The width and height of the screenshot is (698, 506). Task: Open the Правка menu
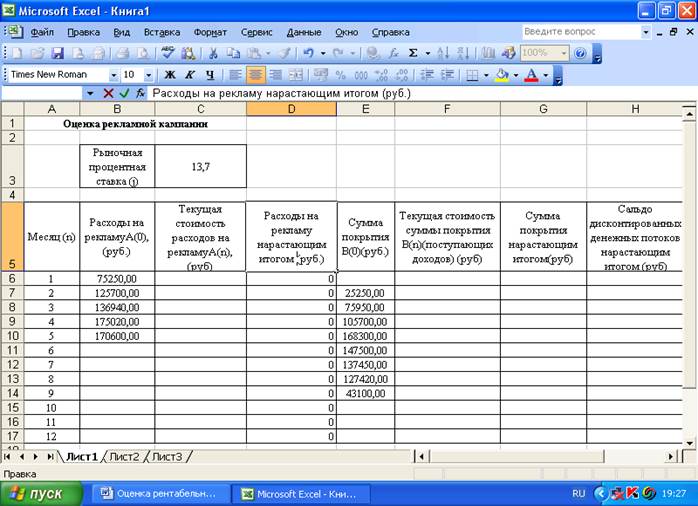coord(83,32)
